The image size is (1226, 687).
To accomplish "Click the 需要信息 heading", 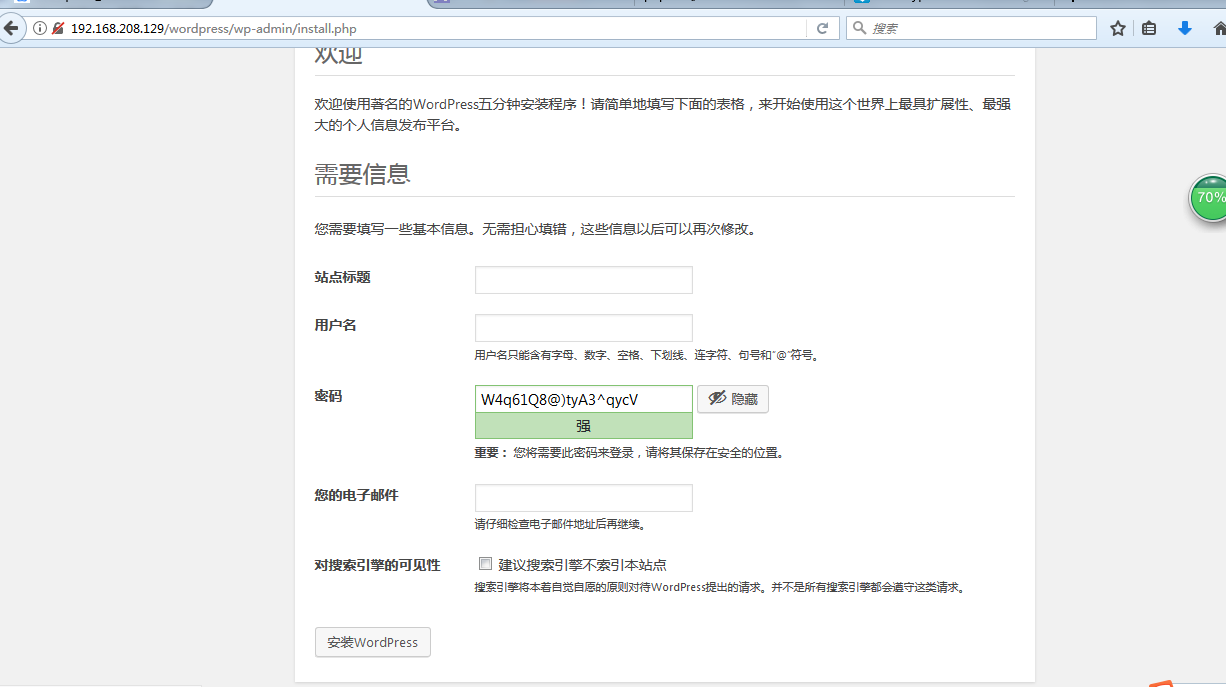I will tap(363, 174).
